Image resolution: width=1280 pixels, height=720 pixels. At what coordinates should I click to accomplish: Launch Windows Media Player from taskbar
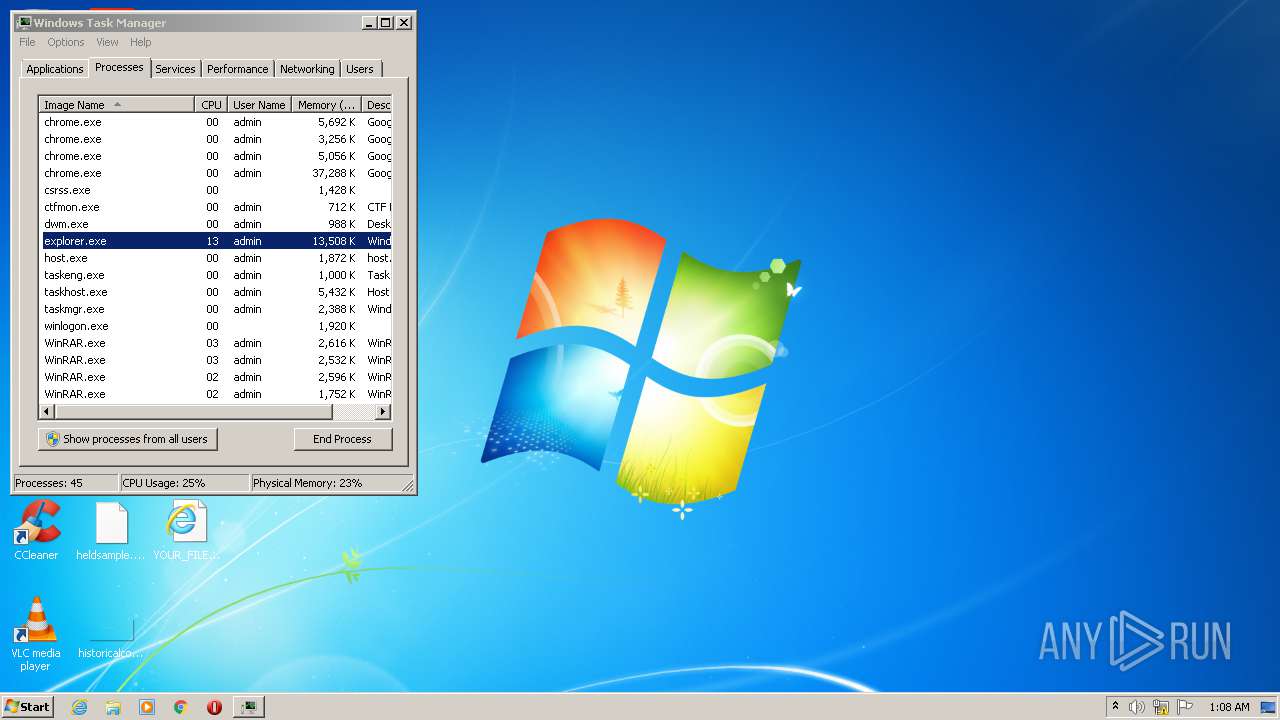point(147,707)
